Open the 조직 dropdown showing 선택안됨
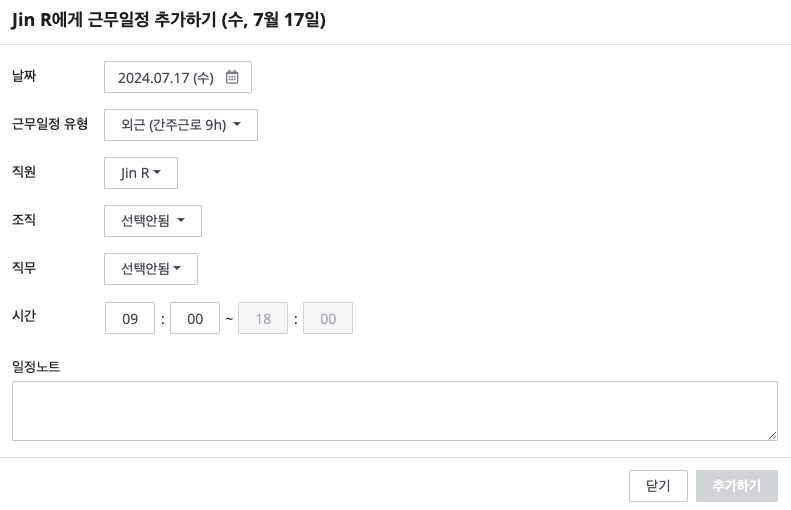The height and width of the screenshot is (510, 791). [x=153, y=221]
